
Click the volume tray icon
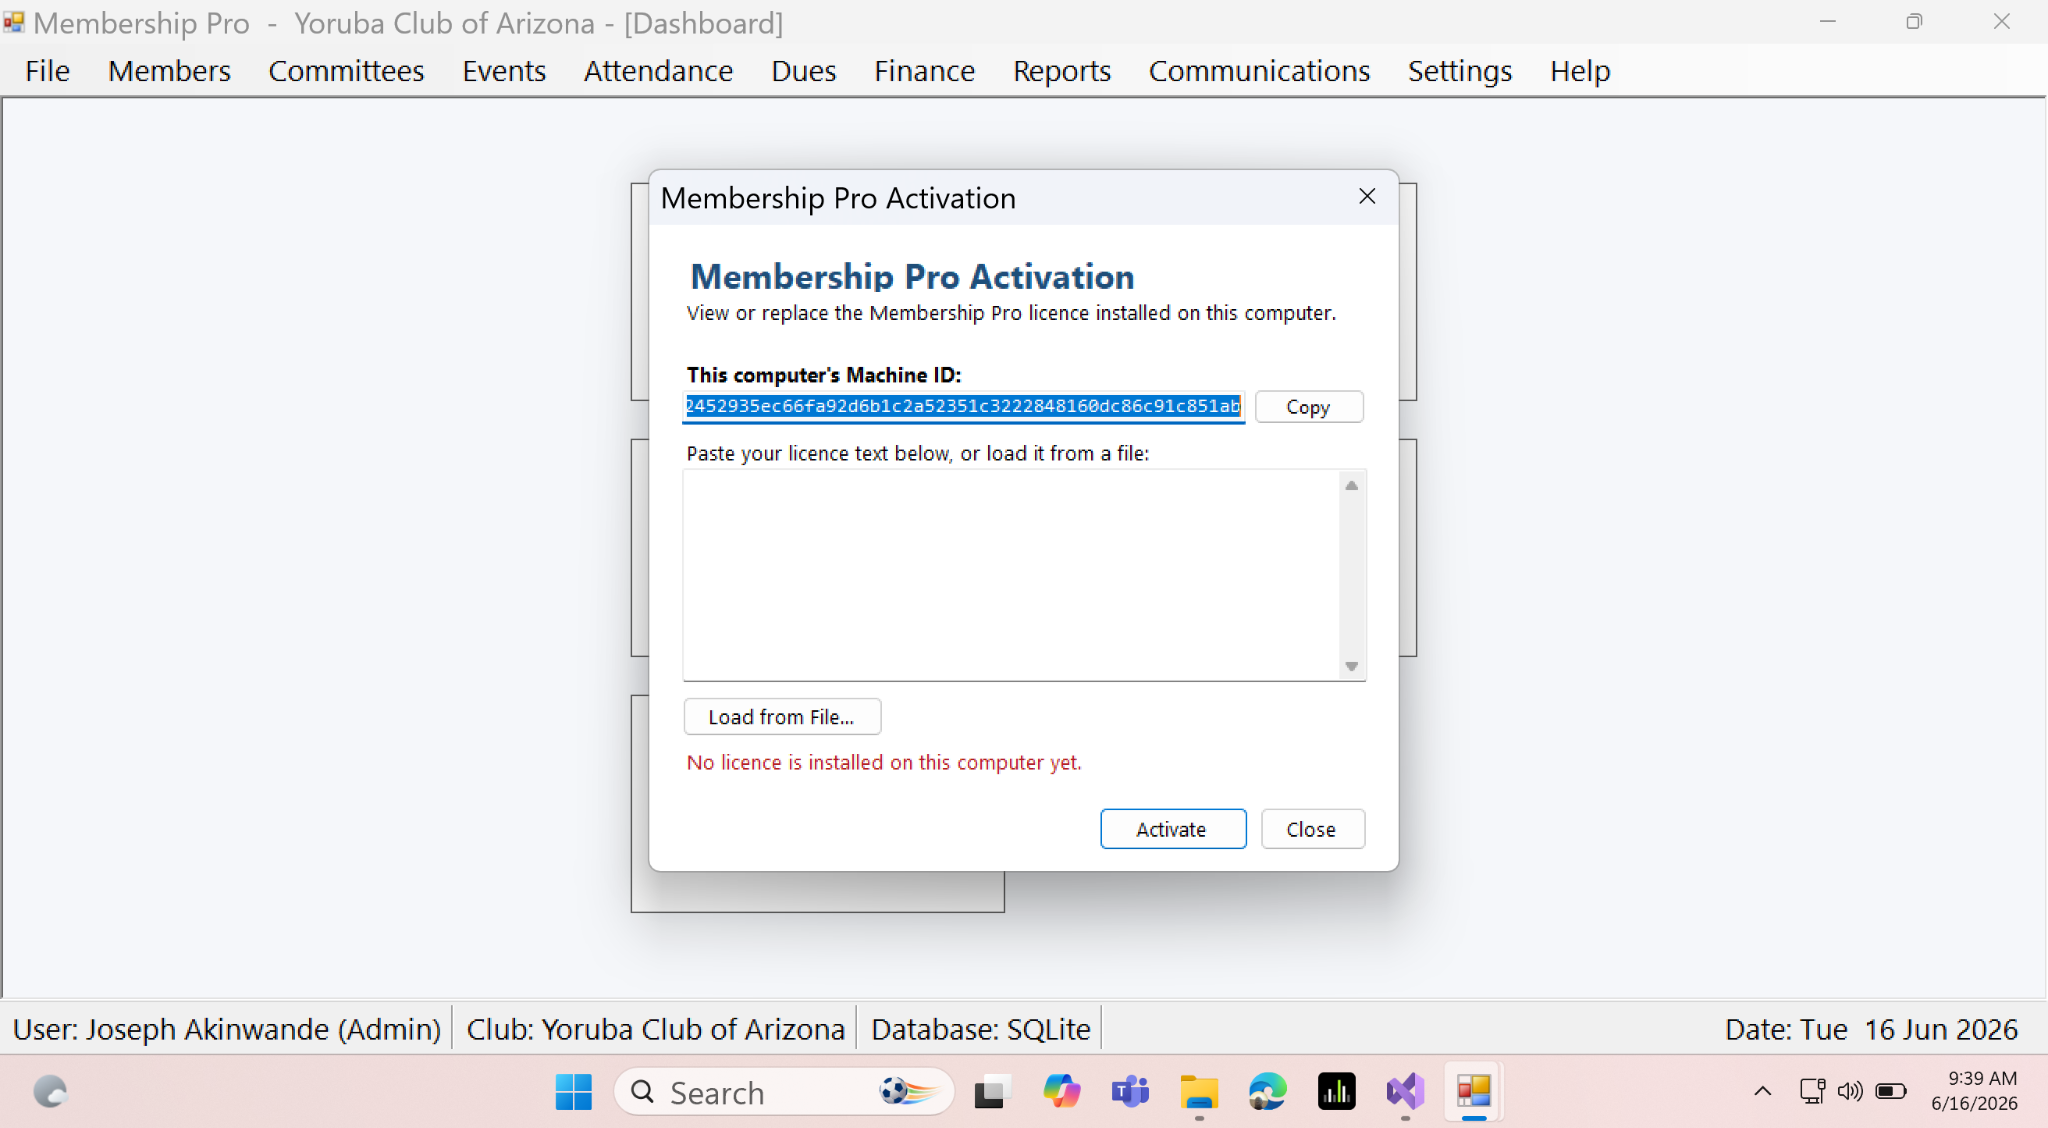pyautogui.click(x=1850, y=1091)
